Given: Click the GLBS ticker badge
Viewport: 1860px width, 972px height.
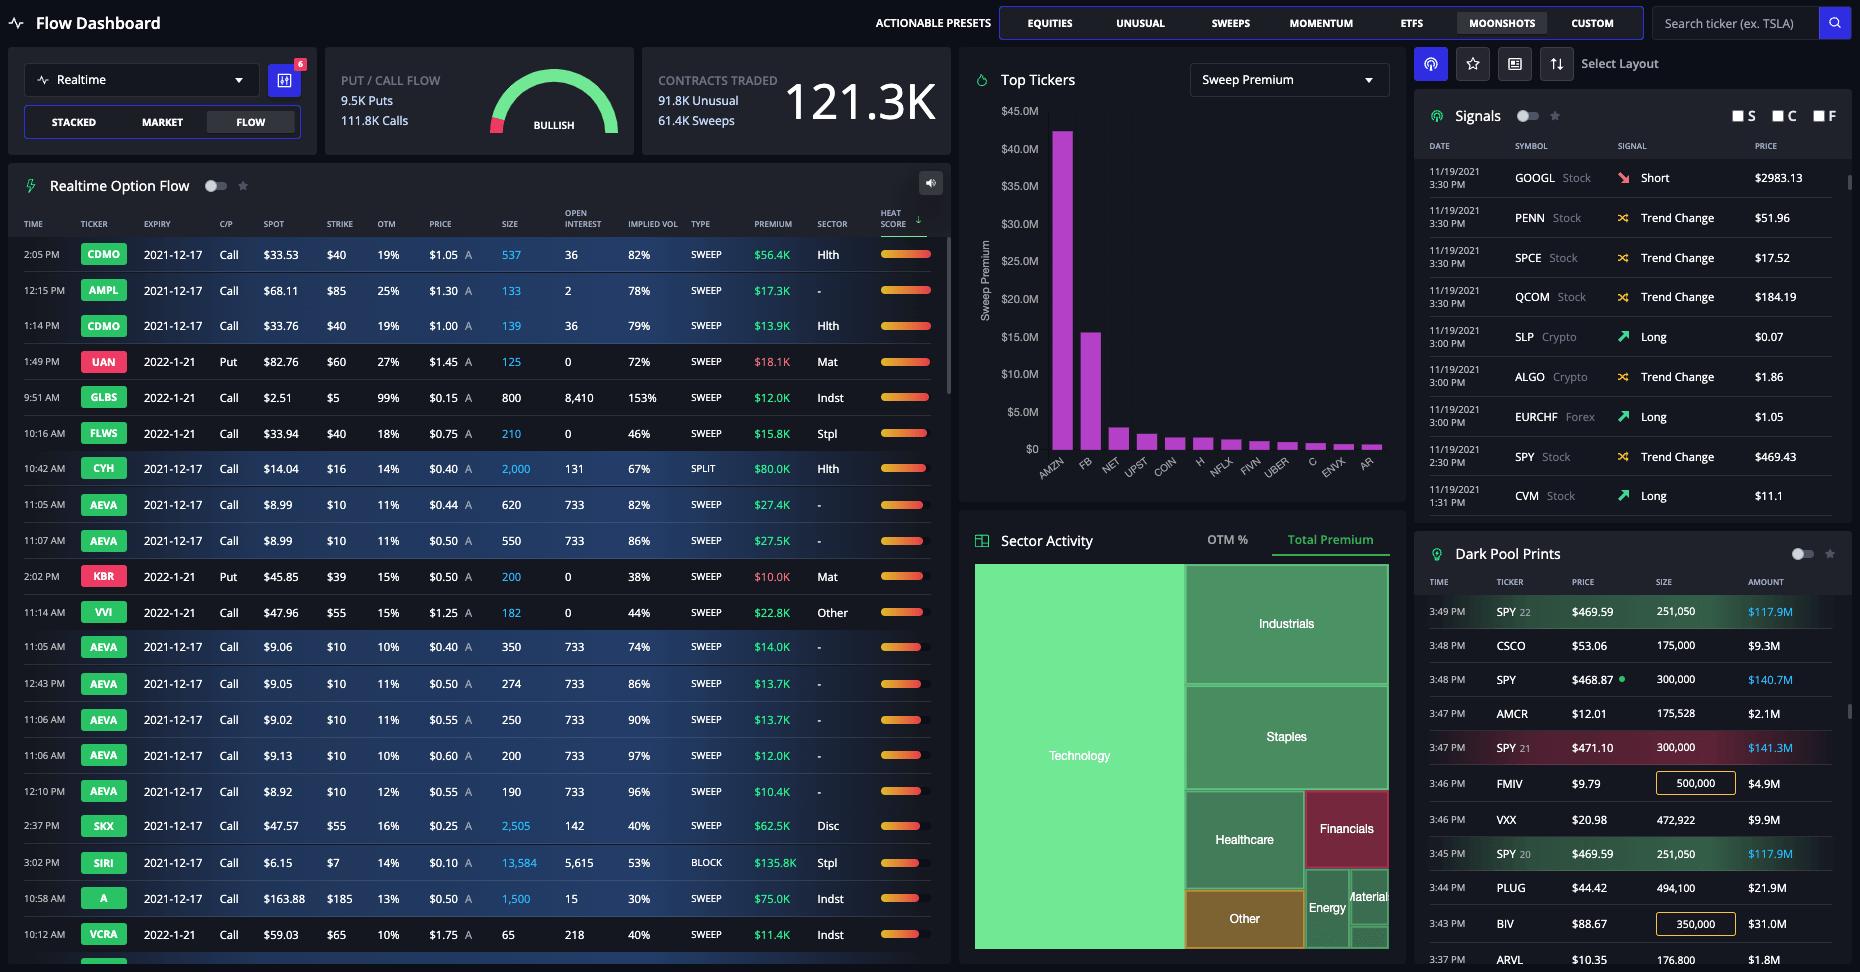Looking at the screenshot, I should [104, 398].
